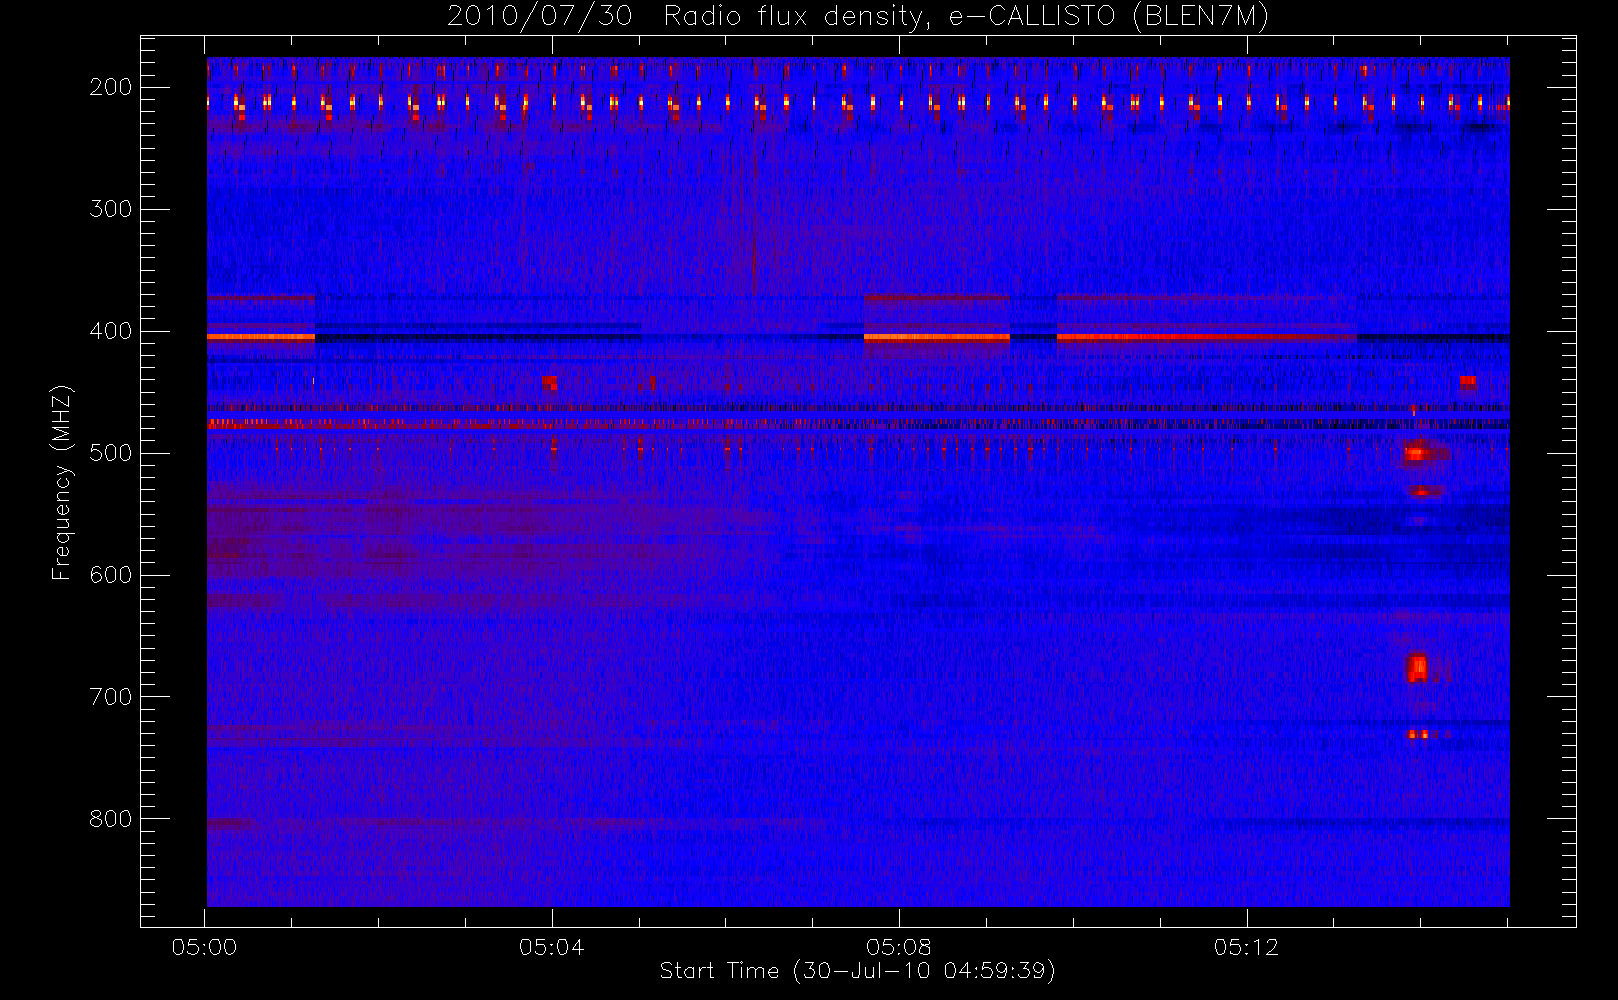Click the 300 frequency axis label

111,209
